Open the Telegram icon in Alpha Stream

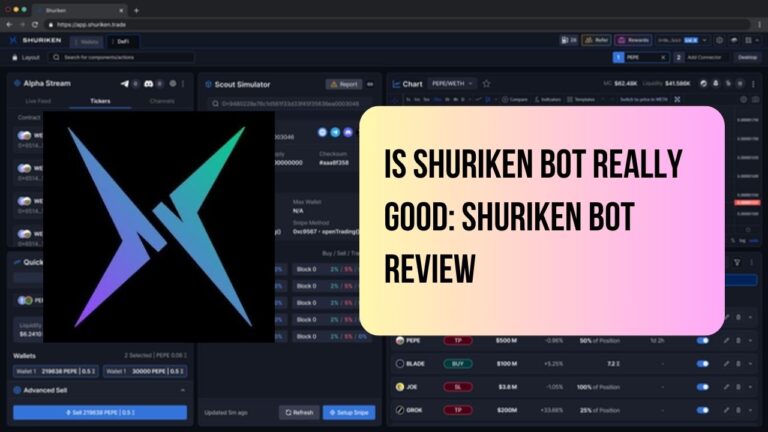(x=124, y=84)
